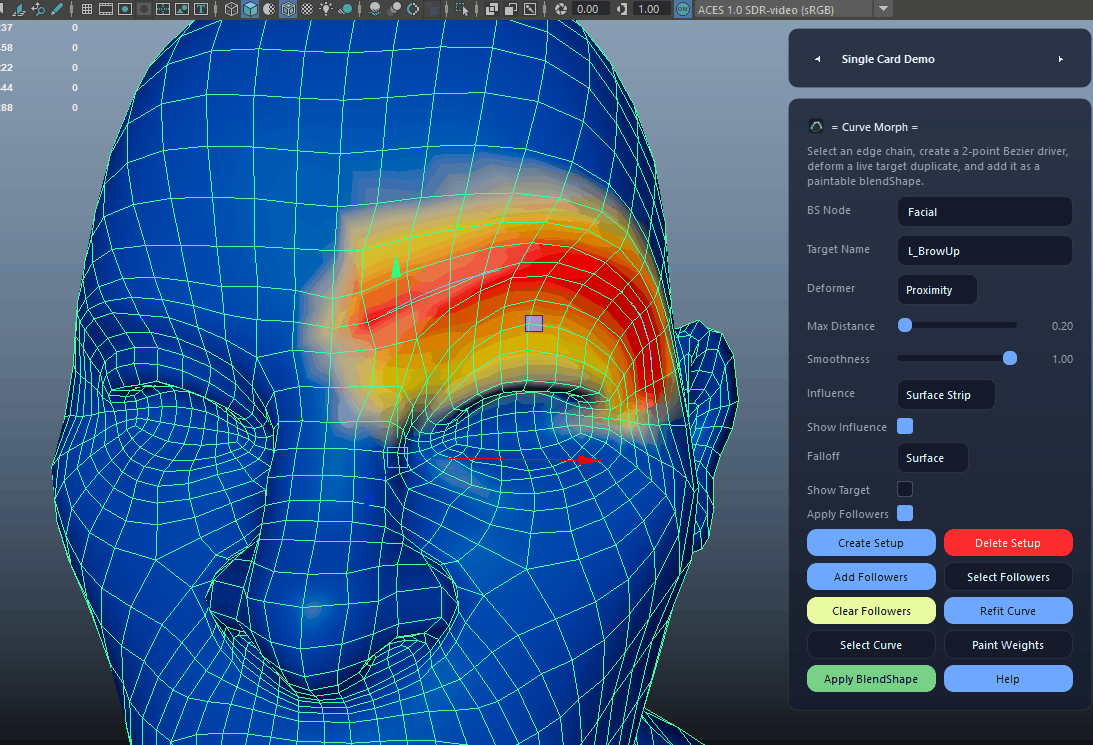The image size is (1093, 745).
Task: Toggle use default material icon
Action: (x=269, y=9)
